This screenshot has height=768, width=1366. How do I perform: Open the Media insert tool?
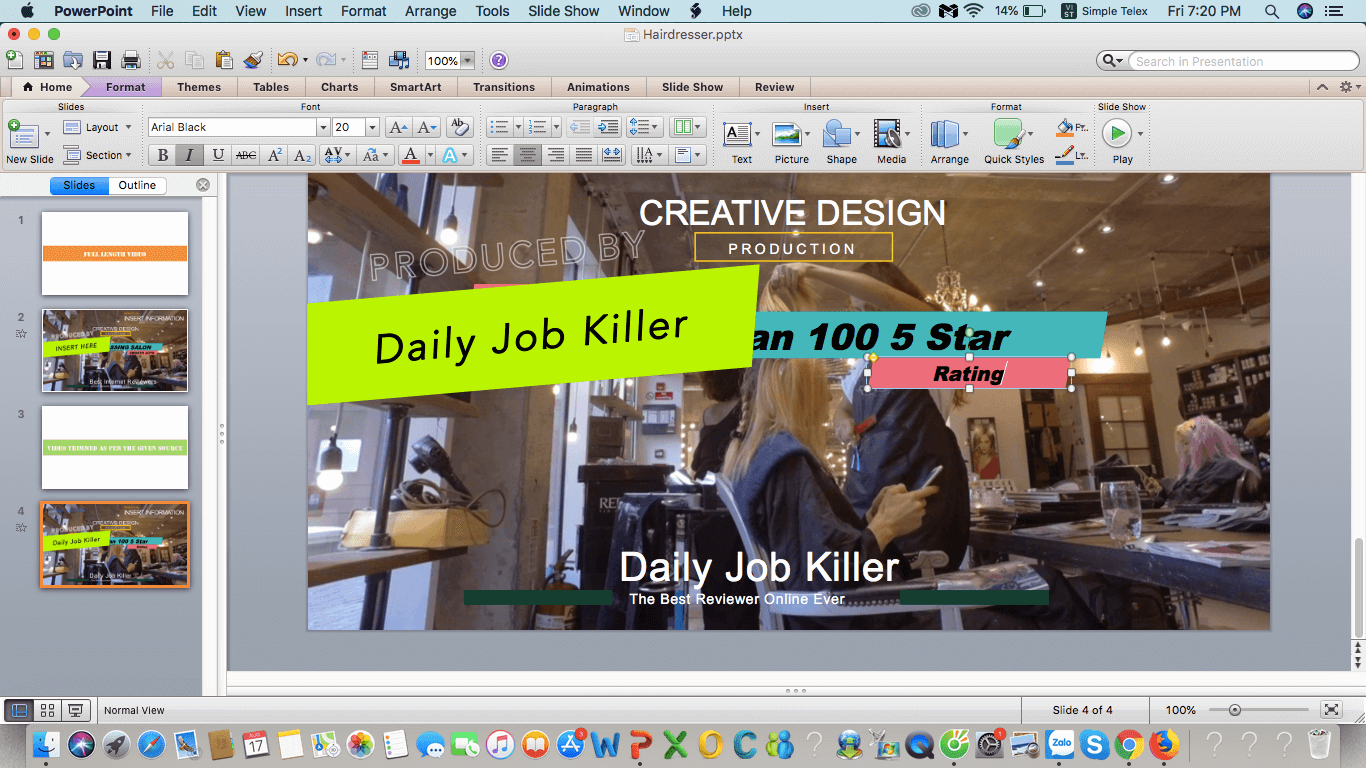click(x=891, y=141)
